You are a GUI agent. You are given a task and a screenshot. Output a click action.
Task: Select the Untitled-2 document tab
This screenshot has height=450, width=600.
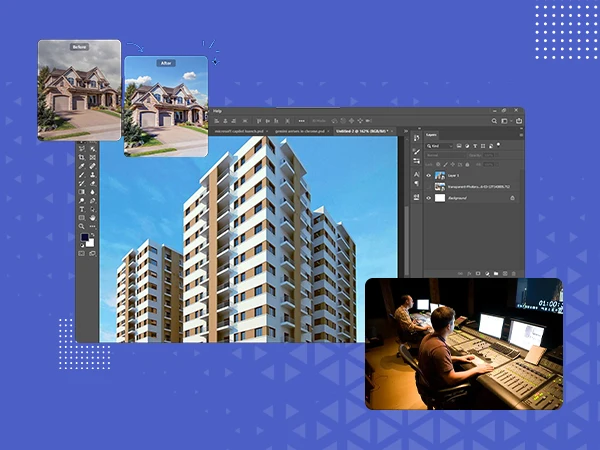click(362, 131)
